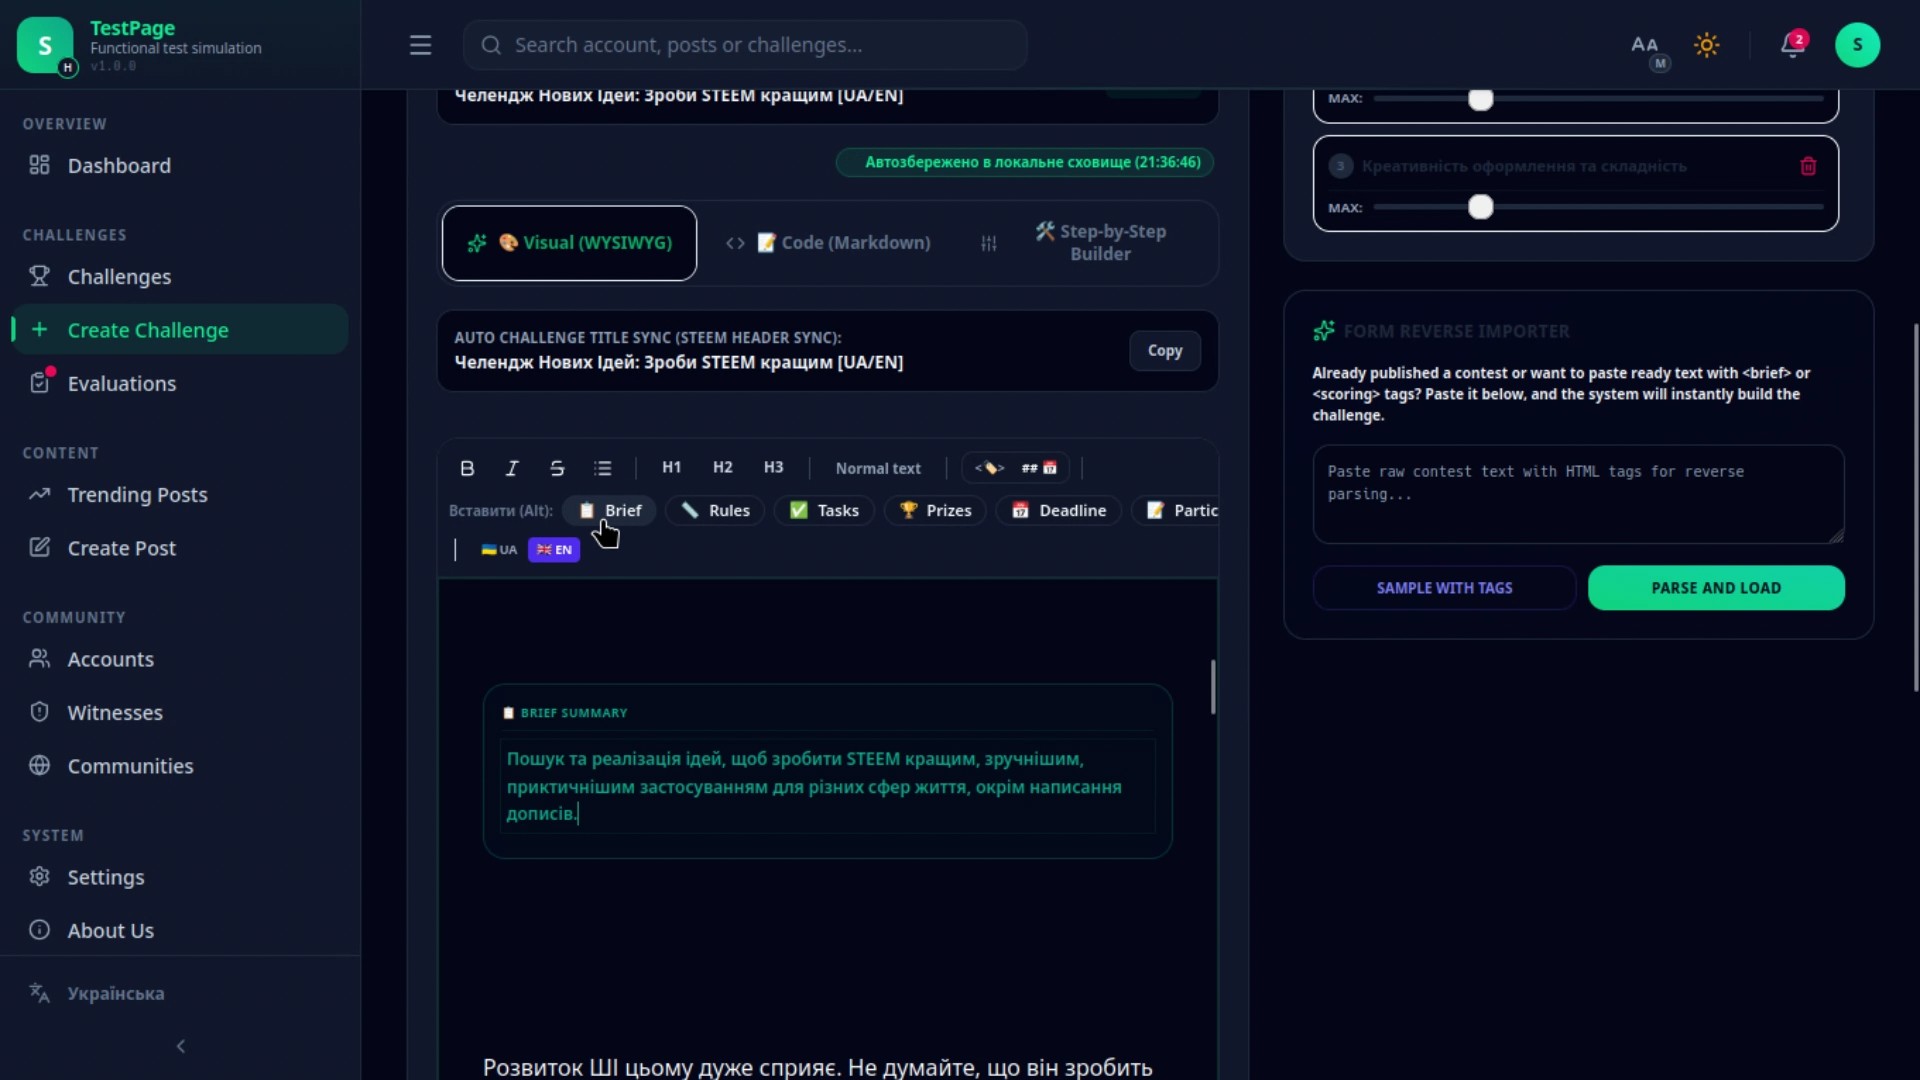
Task: Open About Us page
Action: pos(180,930)
